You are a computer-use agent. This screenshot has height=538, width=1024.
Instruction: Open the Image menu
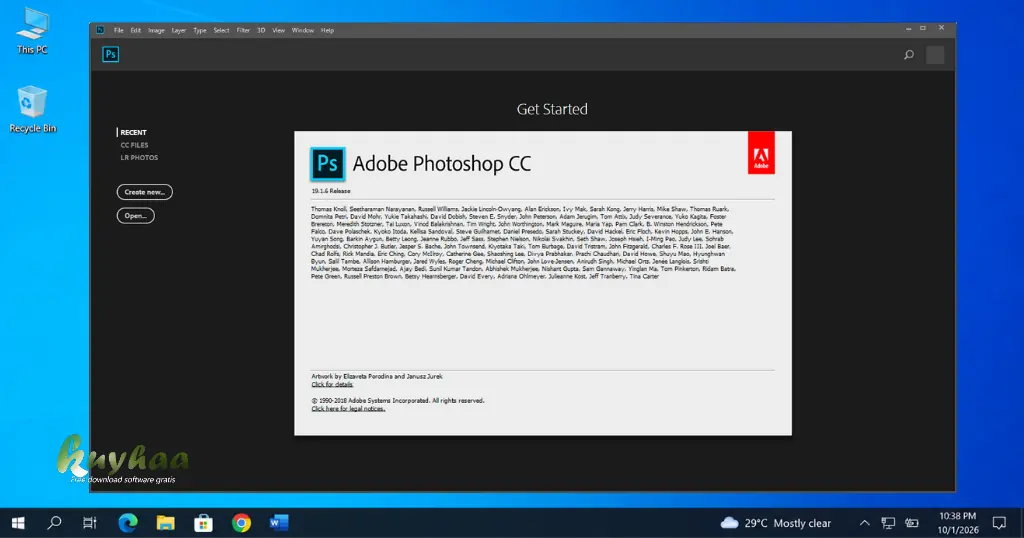click(x=156, y=30)
